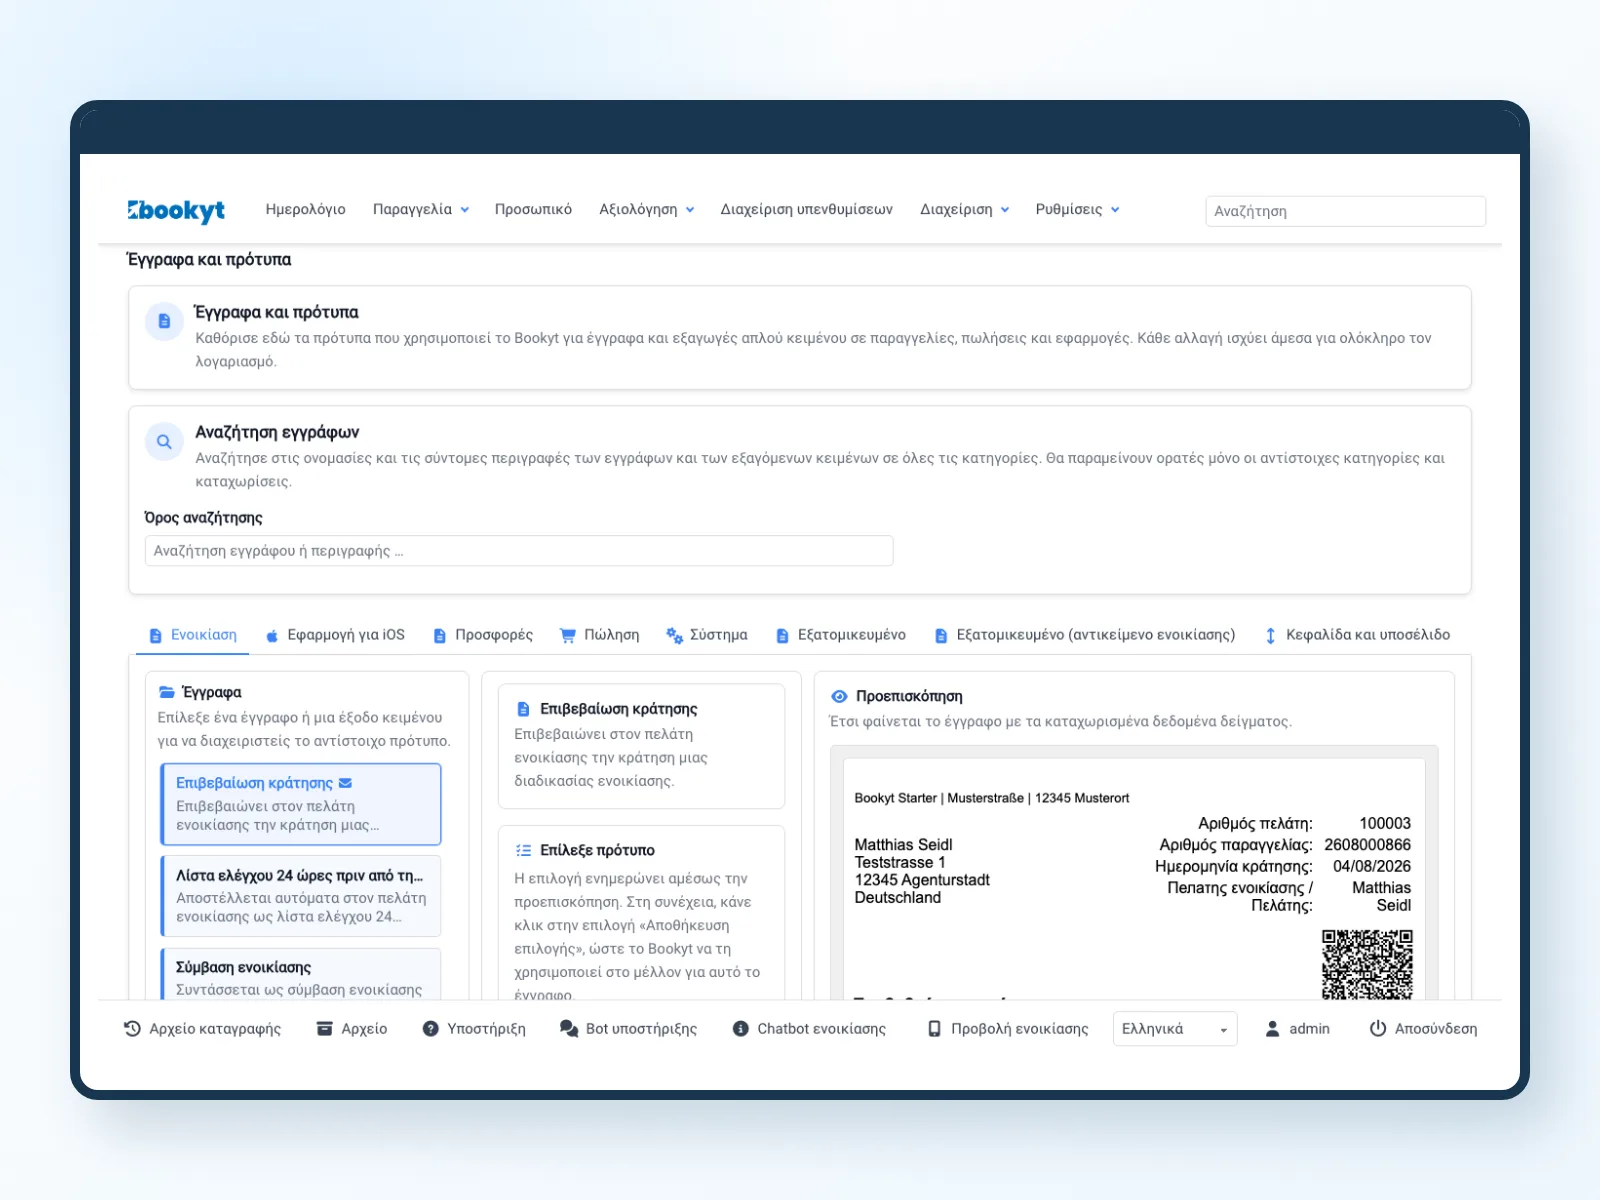Select the Λίστα ελέγχου 24 ώρες document
This screenshot has width=1600, height=1200.
301,896
